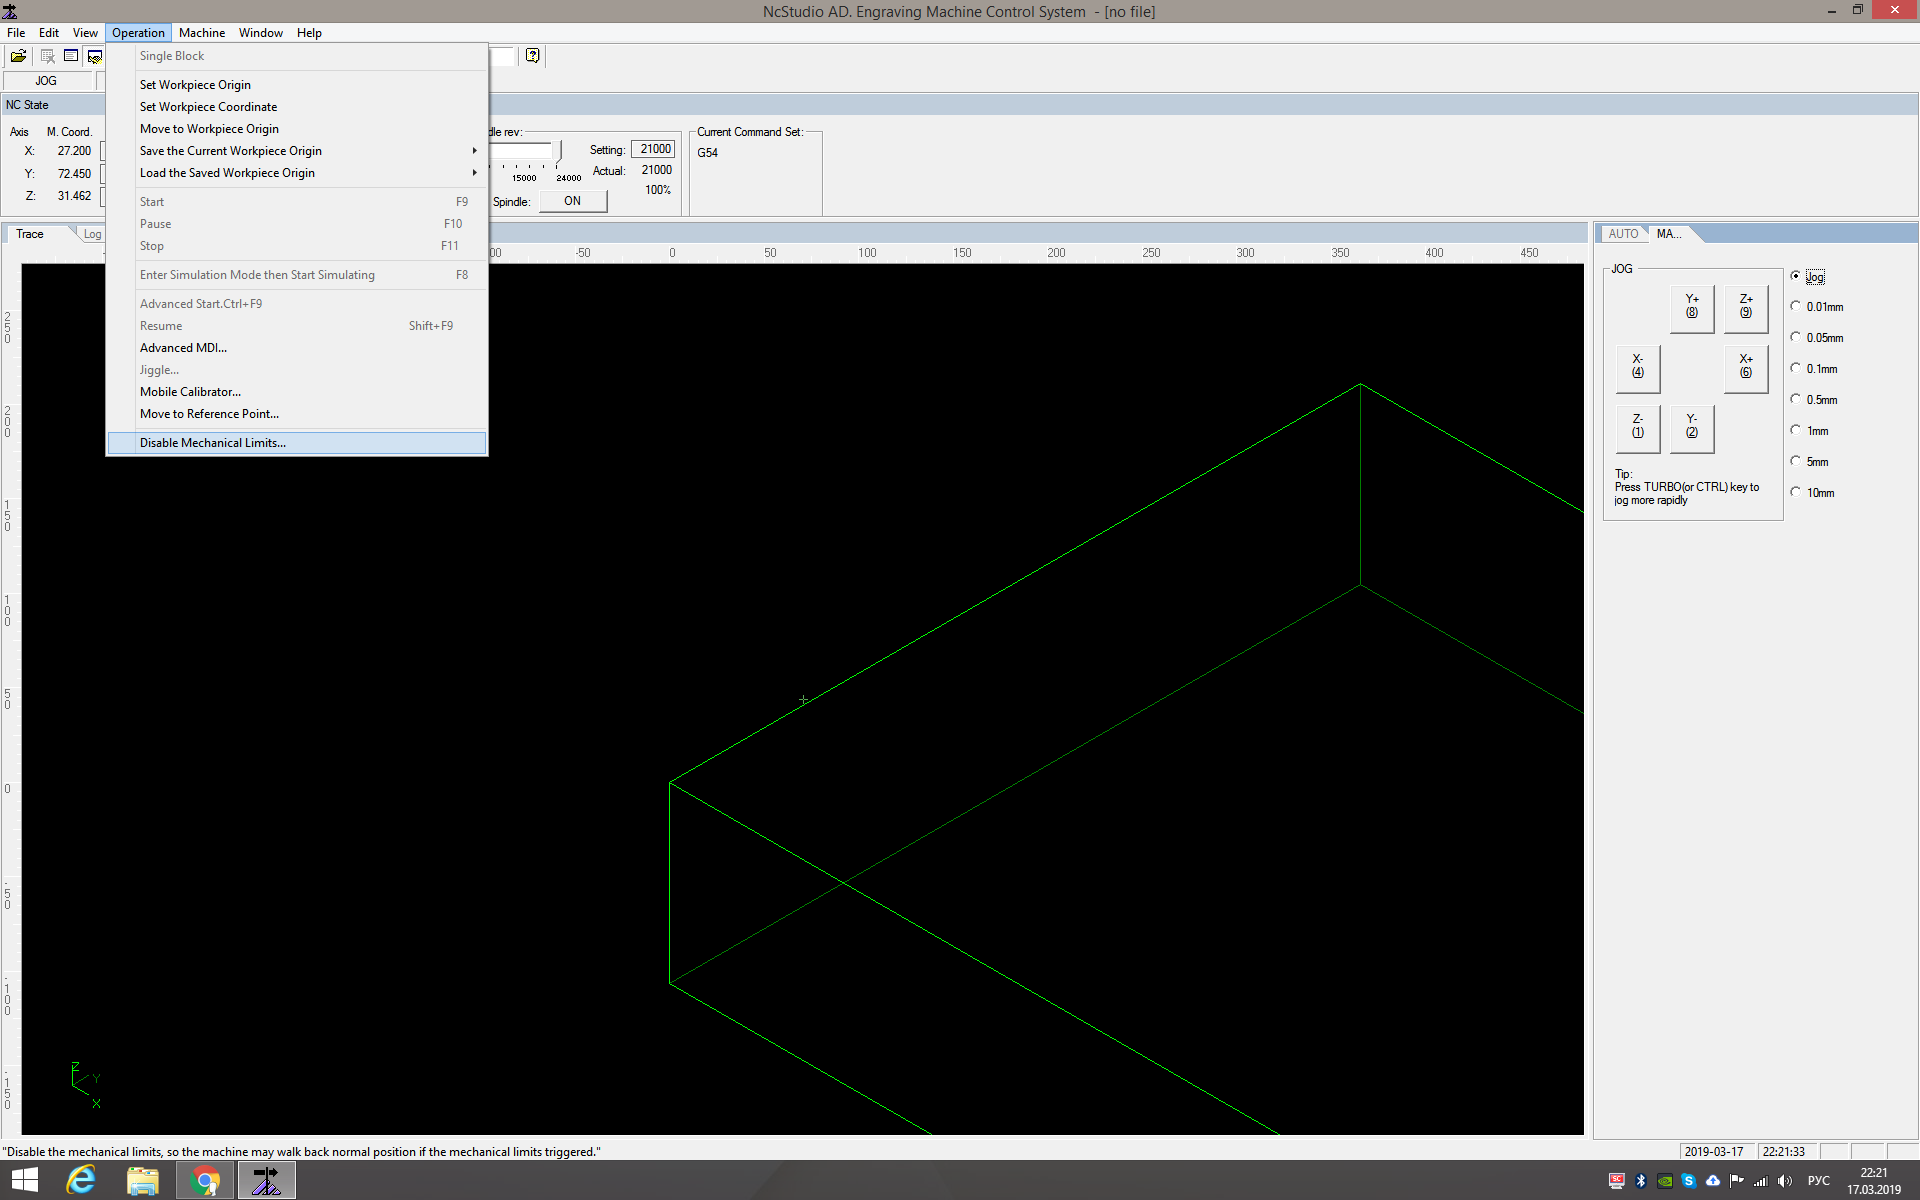Screen dimensions: 1920x1200
Task: Click the spindle speed slider handle
Action: [558, 151]
